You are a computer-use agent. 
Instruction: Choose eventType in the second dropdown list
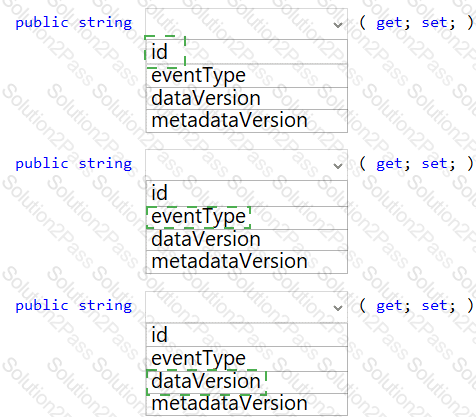click(247, 218)
